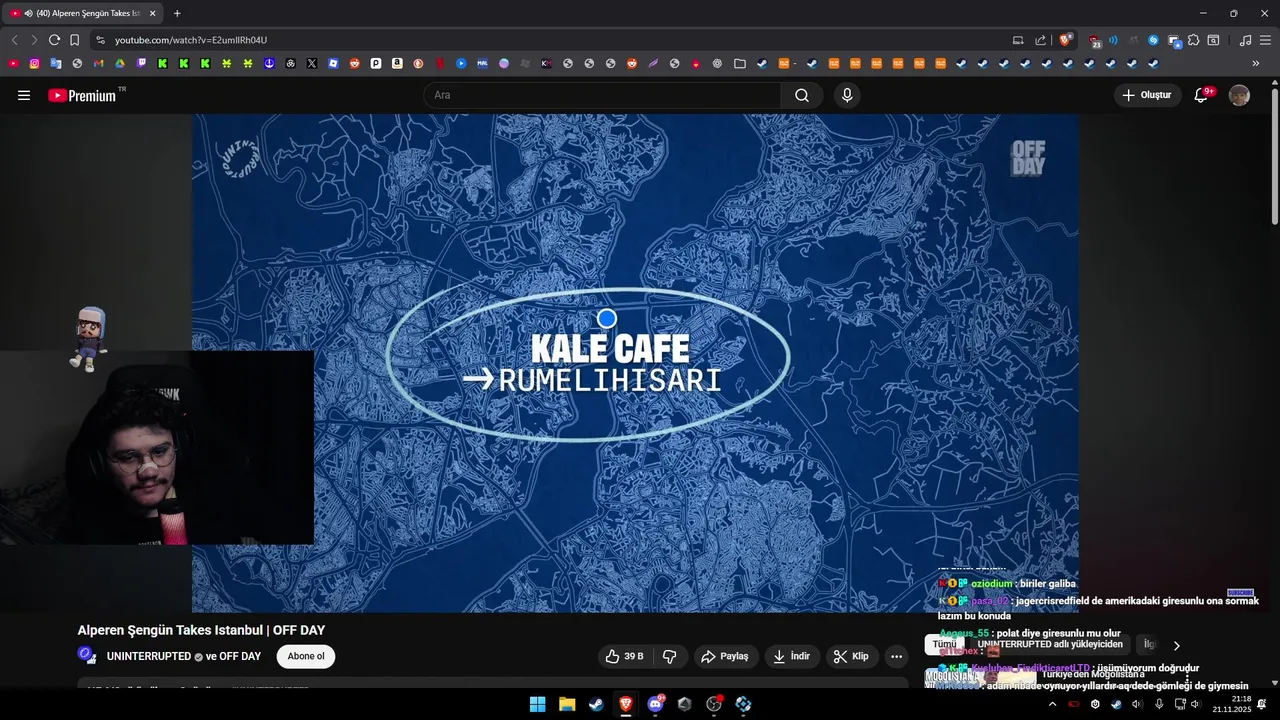Click the address bar URL

point(191,40)
